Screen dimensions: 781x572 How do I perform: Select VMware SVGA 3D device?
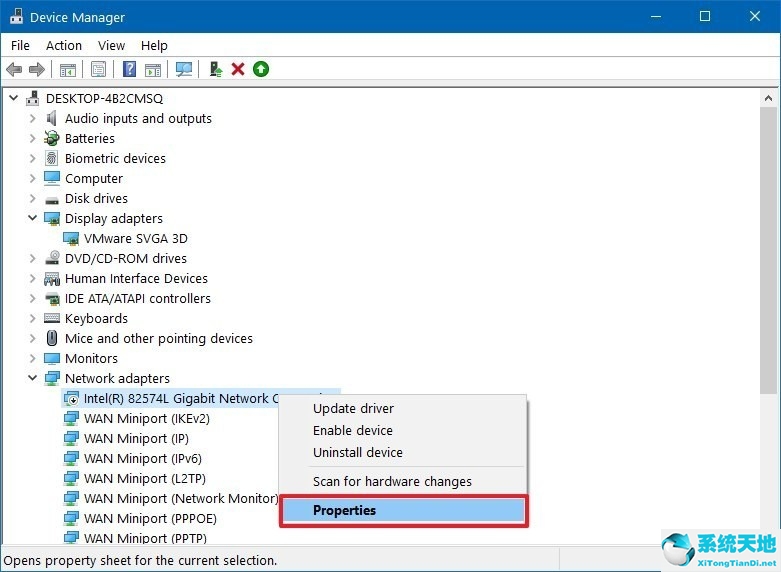(x=135, y=238)
